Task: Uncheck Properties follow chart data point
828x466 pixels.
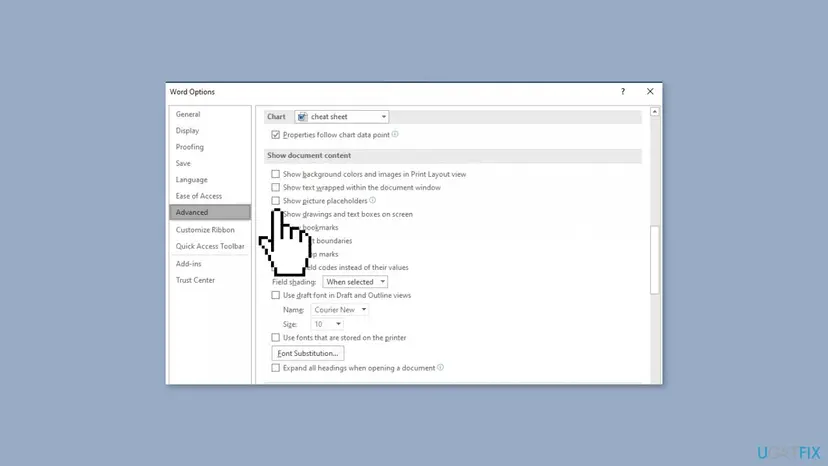Action: click(x=276, y=135)
